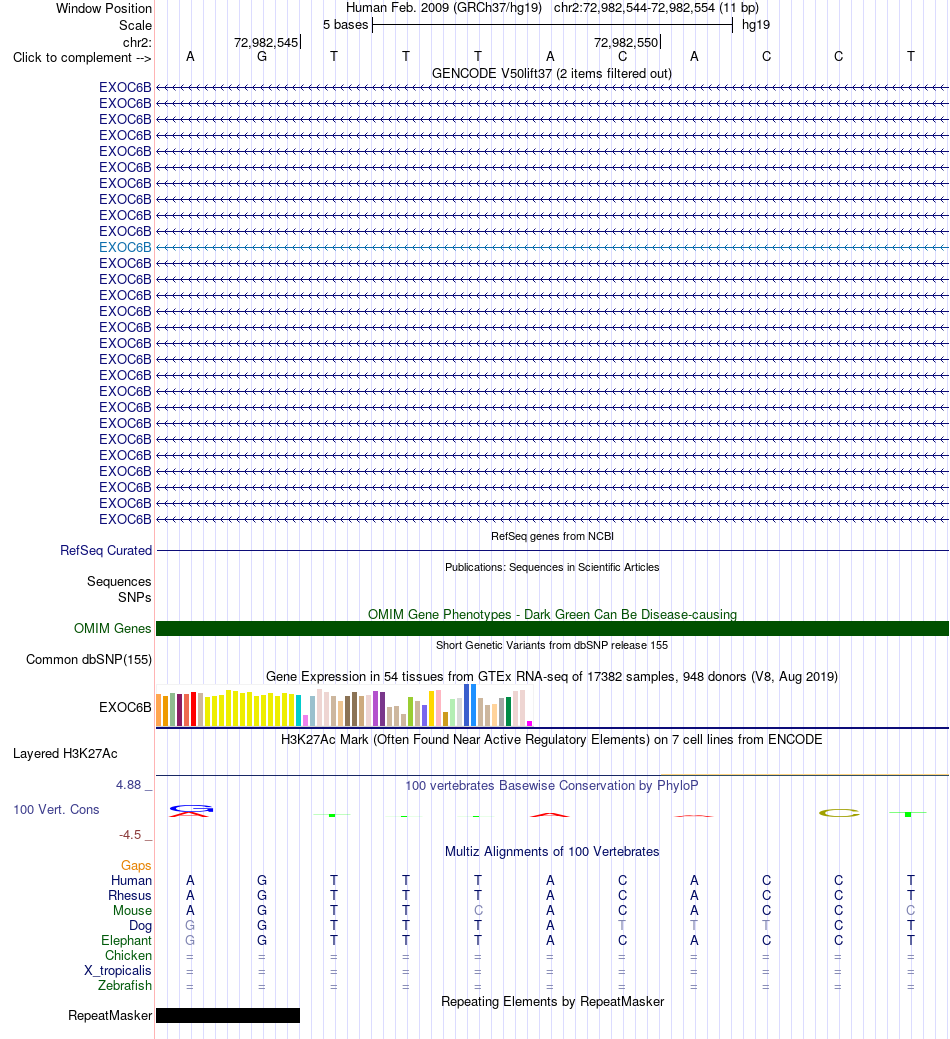Select the 'Chicken' alignment row label
Screen dimensions: 950x1039
(129, 956)
